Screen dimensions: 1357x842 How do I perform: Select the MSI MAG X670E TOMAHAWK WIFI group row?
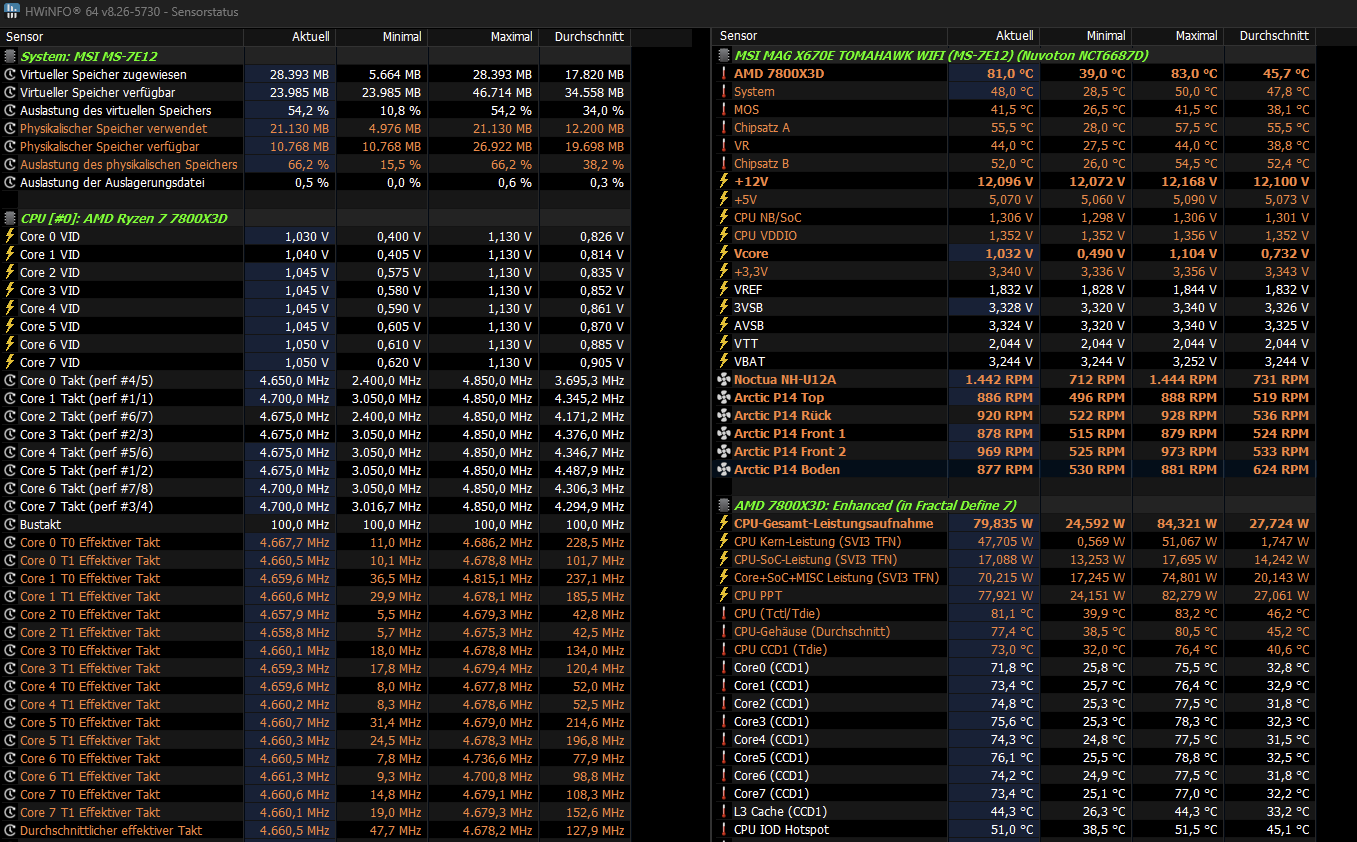(1015, 56)
